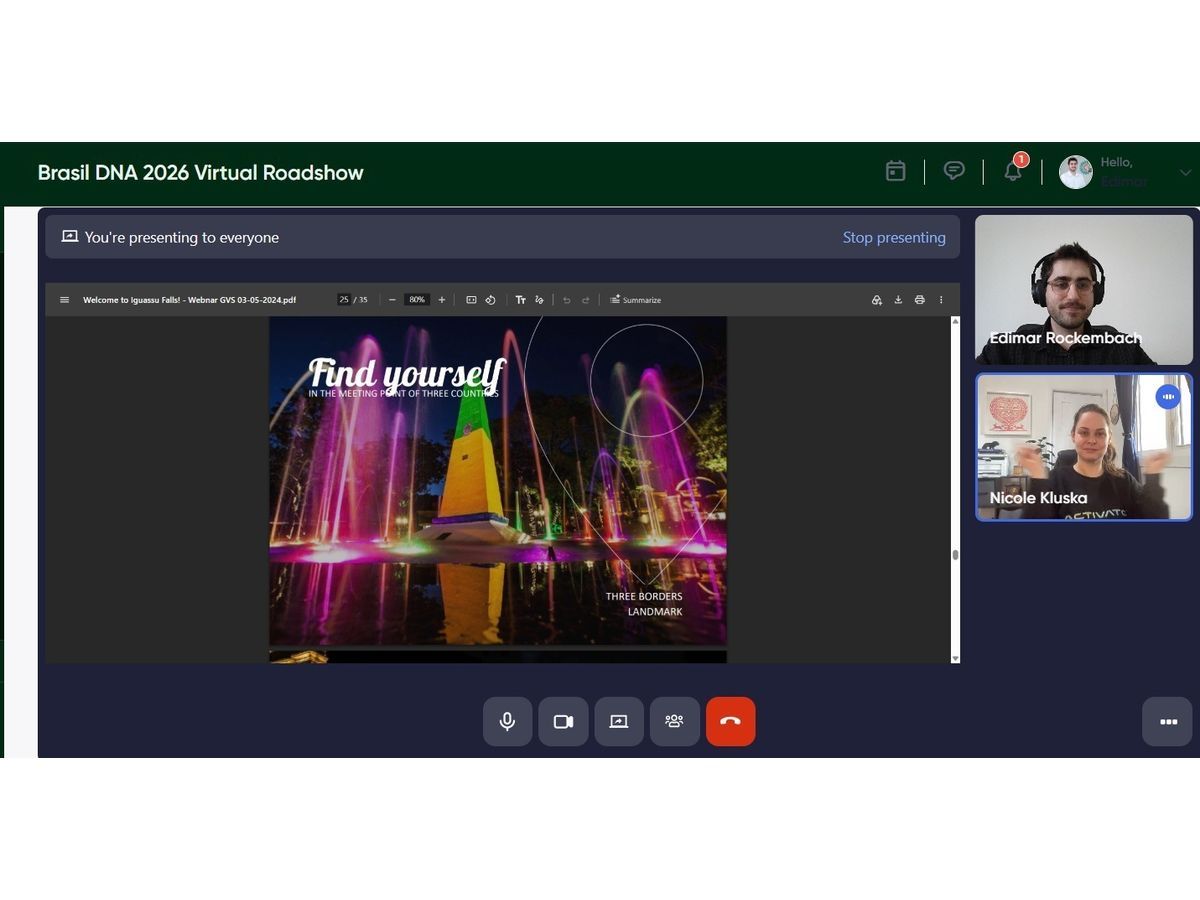Open the more options ellipsis button

click(1168, 722)
